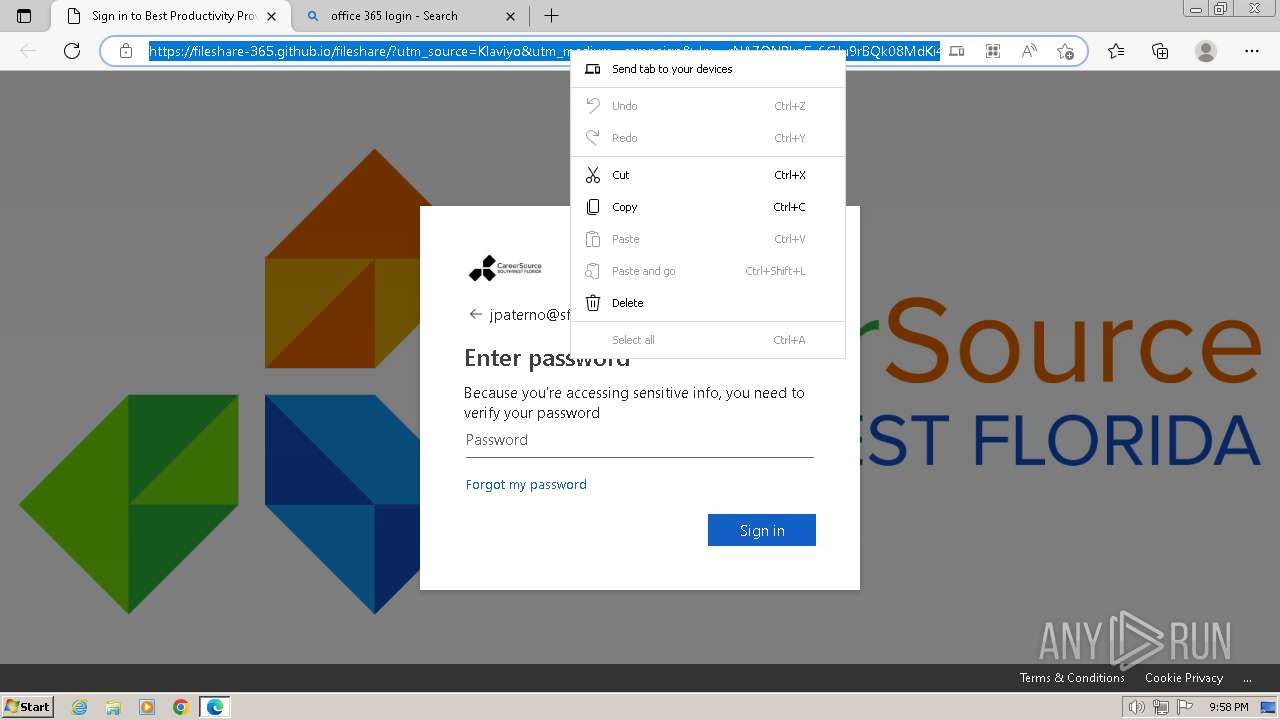Refresh the current page

[72, 51]
